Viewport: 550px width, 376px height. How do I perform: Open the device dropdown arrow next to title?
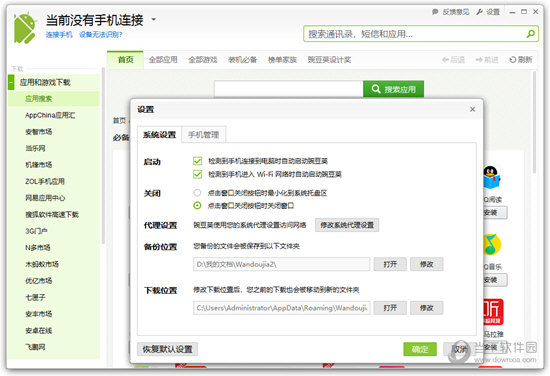[153, 19]
